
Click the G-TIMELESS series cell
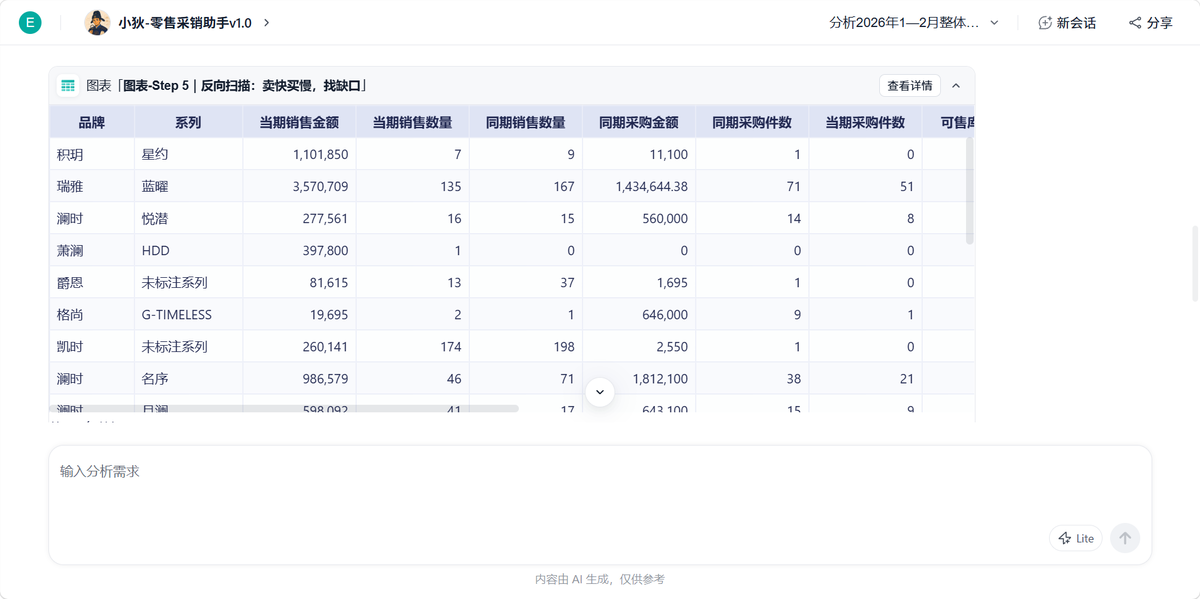[x=188, y=314]
